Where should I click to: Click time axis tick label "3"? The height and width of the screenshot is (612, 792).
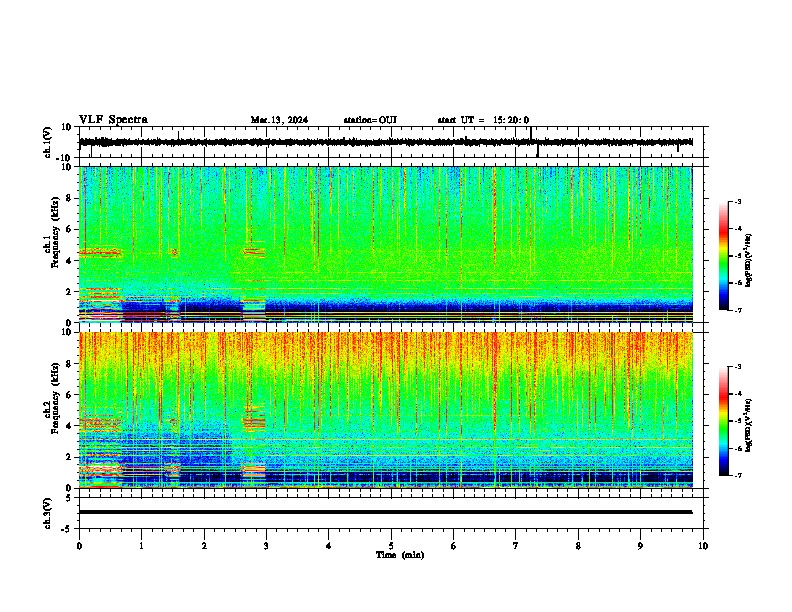click(266, 546)
